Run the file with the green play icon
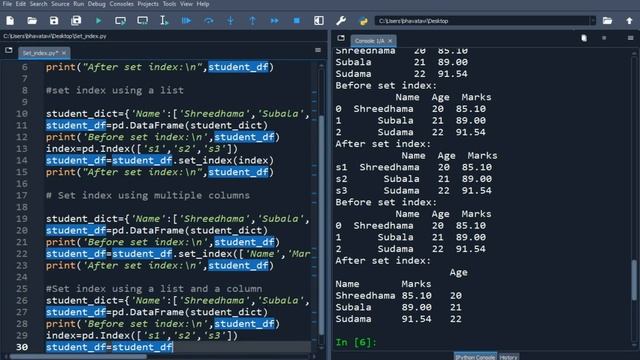The image size is (640, 360). coord(98,21)
